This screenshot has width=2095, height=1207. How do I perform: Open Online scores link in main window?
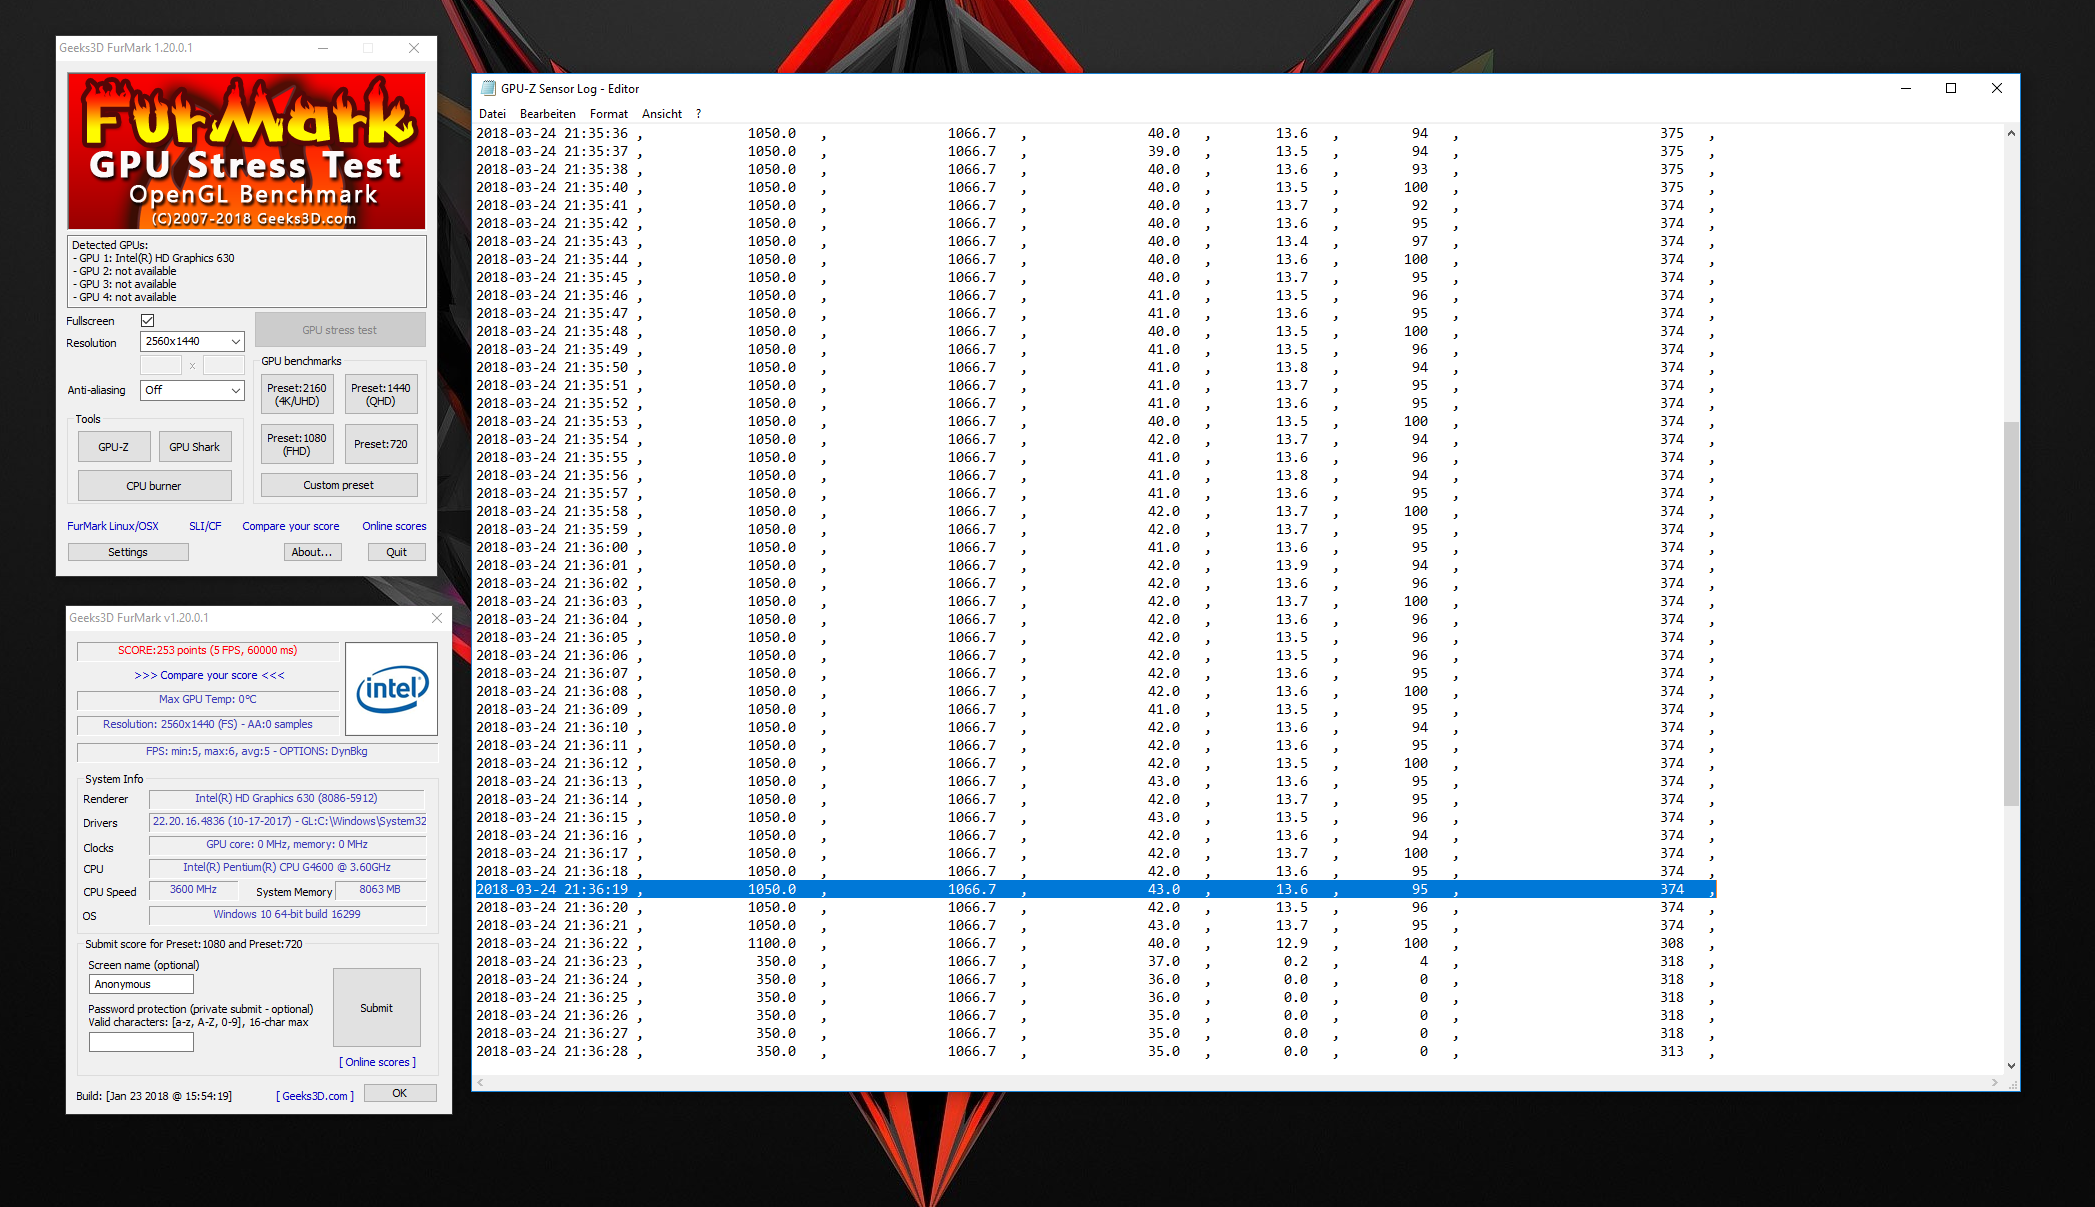(394, 526)
